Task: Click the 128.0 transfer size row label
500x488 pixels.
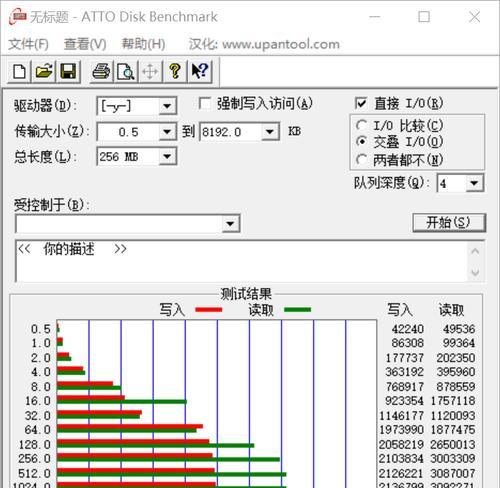Action: coord(35,444)
